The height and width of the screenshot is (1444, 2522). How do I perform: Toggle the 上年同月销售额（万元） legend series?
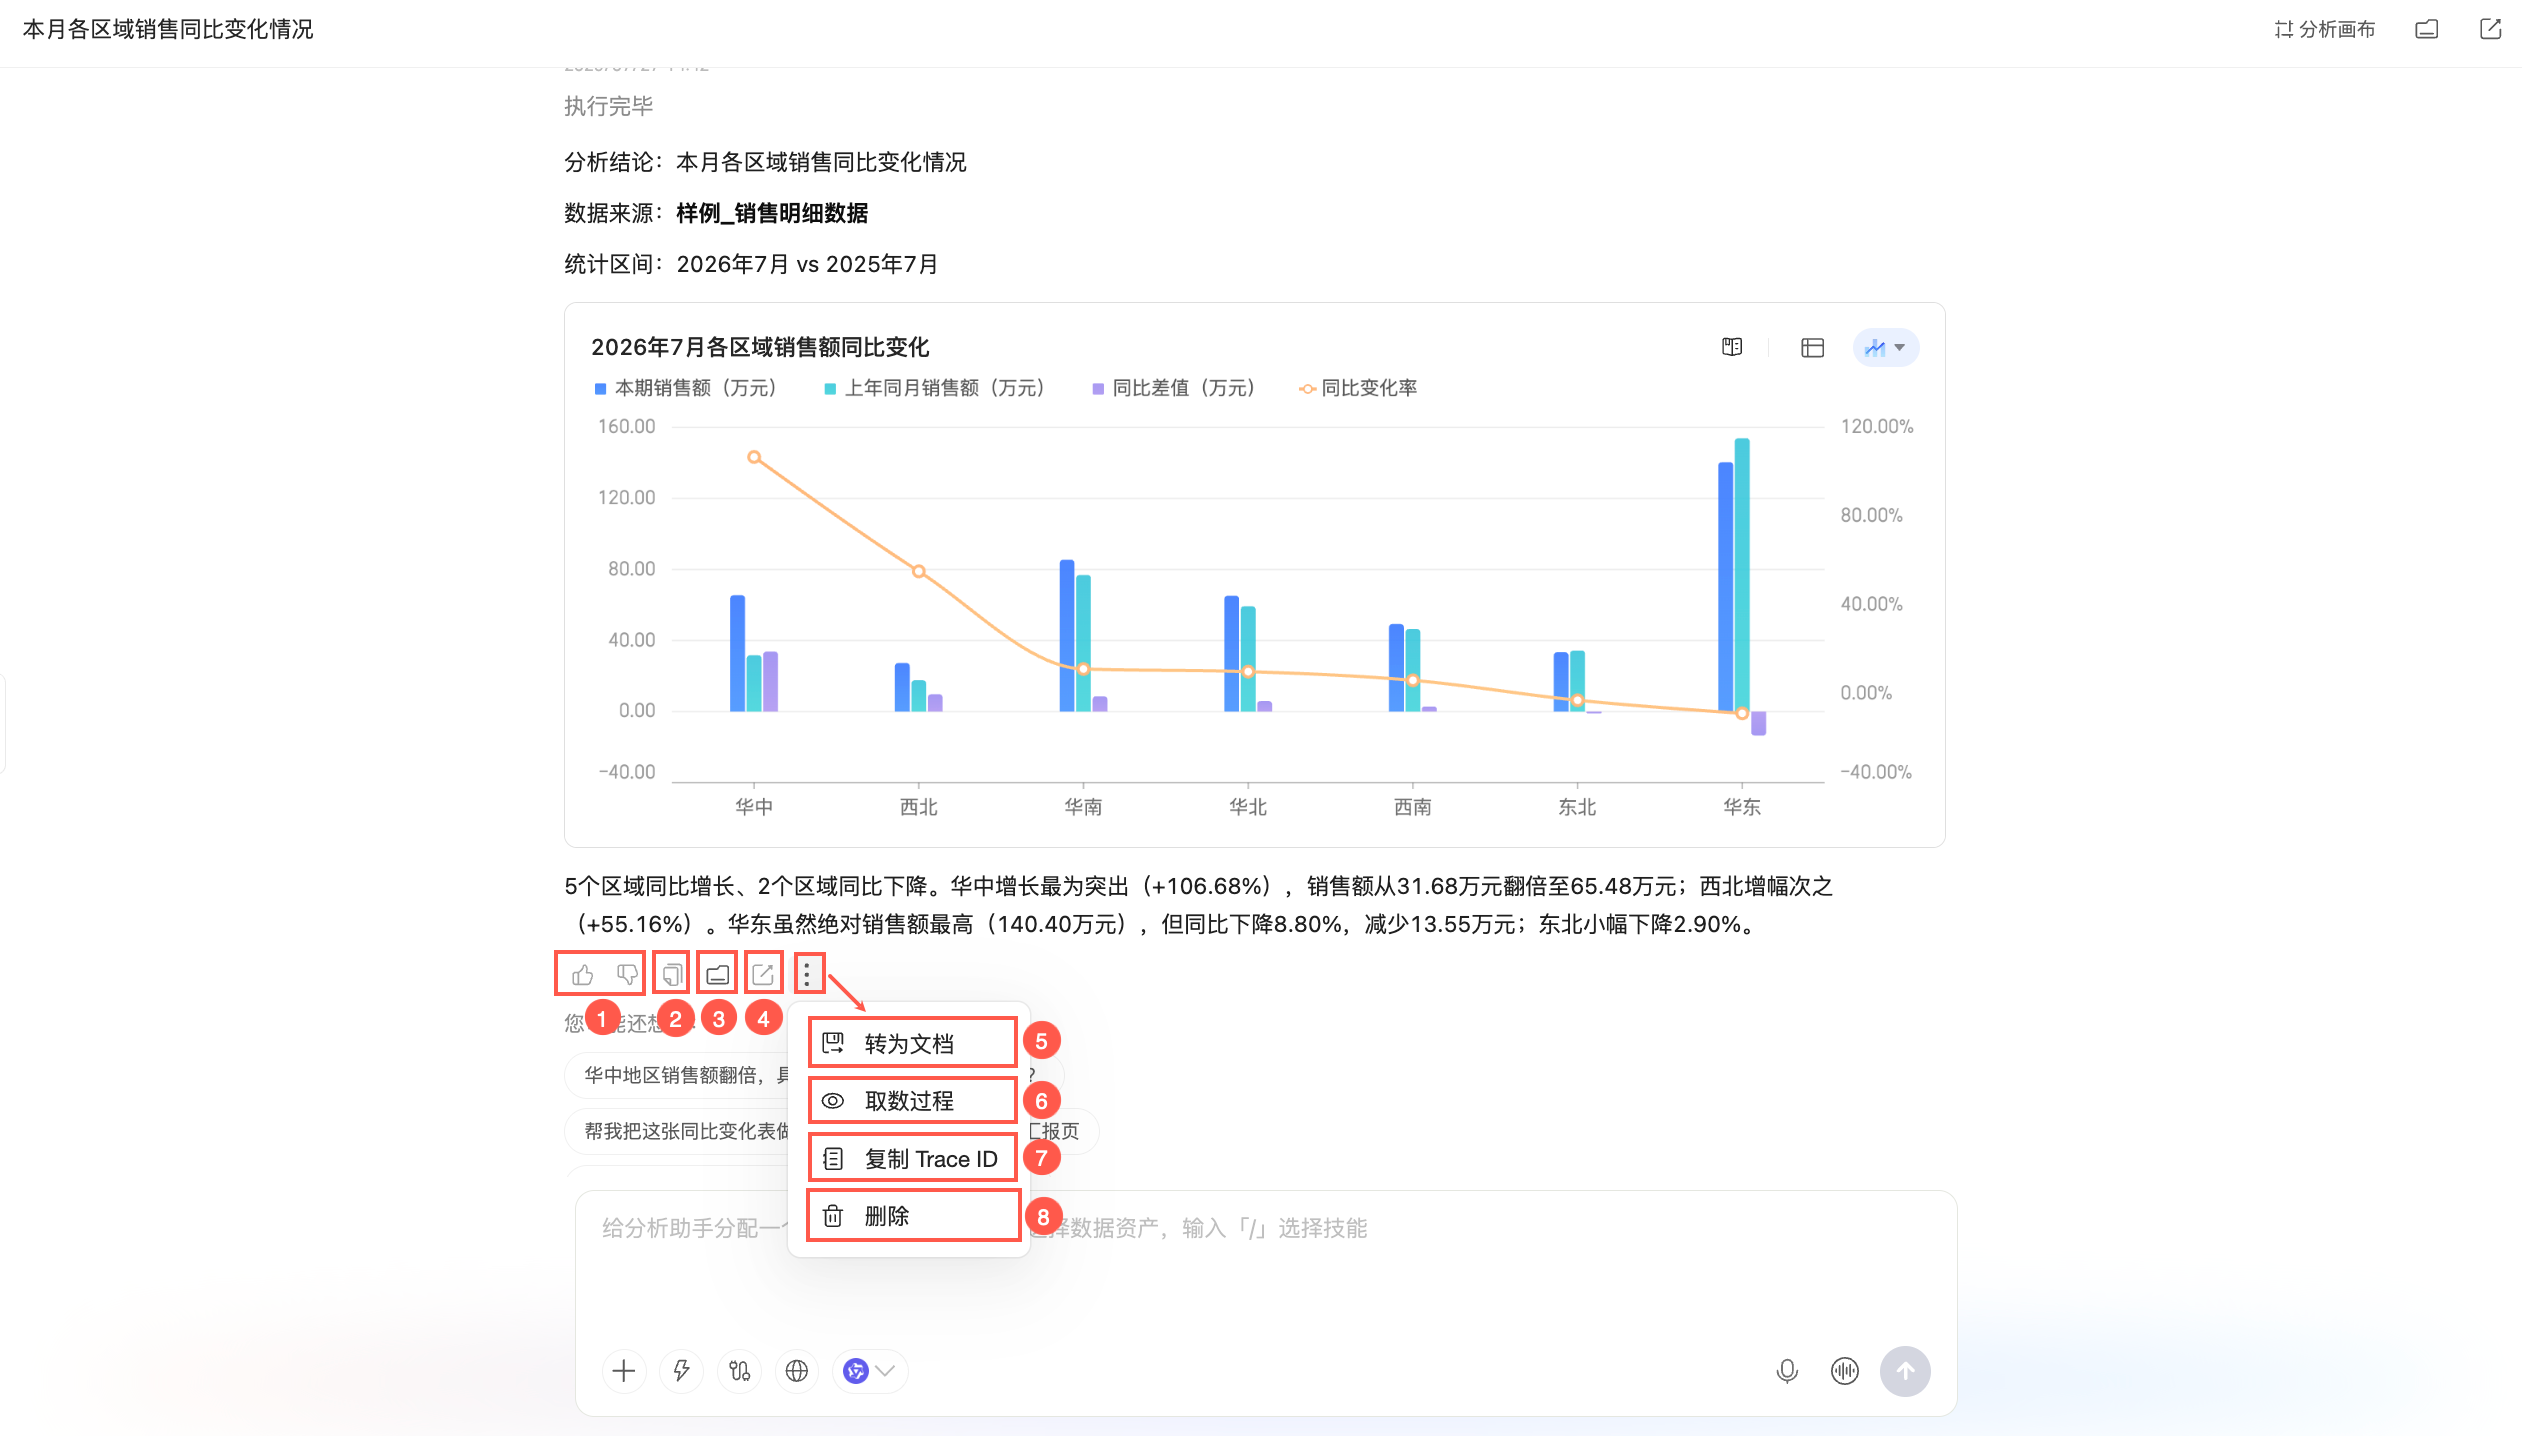[934, 388]
